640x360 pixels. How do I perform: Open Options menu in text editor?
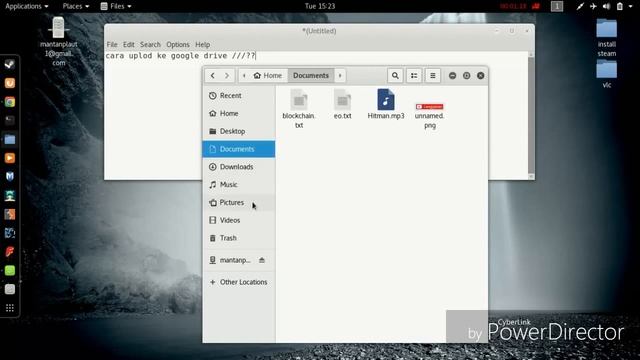(178, 44)
